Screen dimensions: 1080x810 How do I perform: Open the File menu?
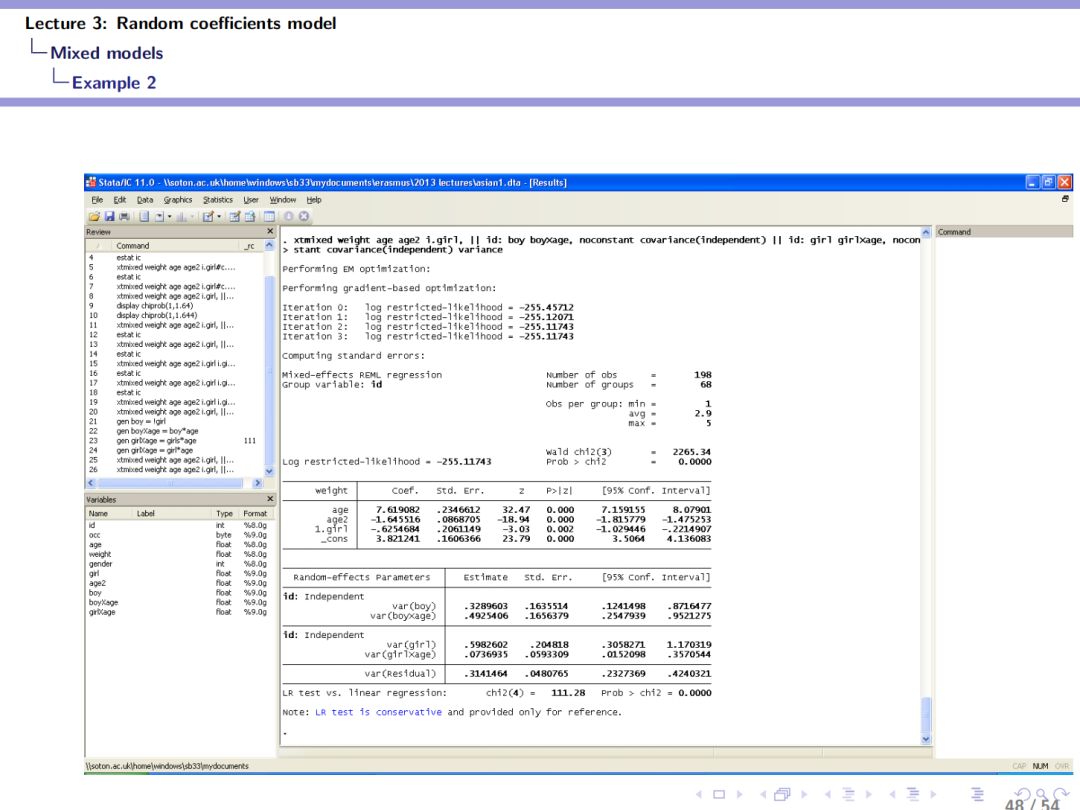pyautogui.click(x=97, y=200)
